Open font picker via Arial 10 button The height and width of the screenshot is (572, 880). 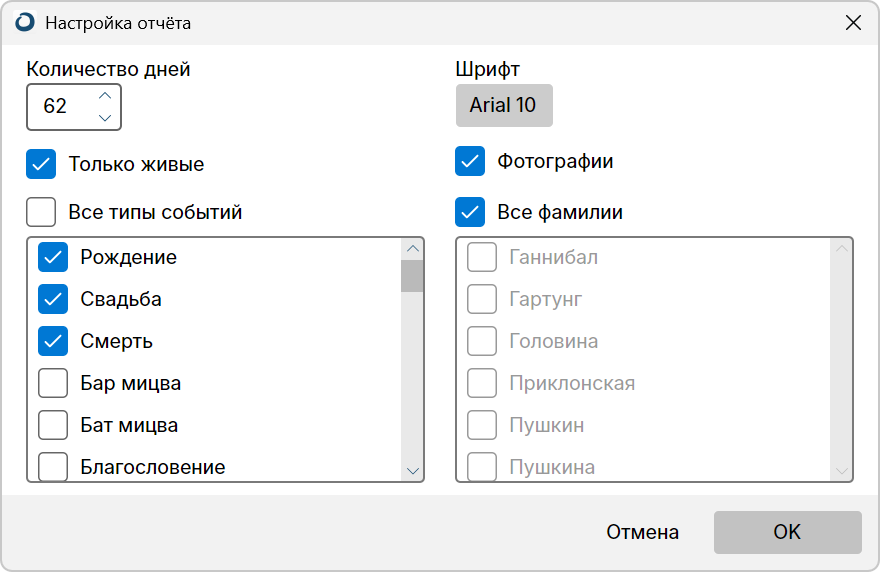coord(504,106)
